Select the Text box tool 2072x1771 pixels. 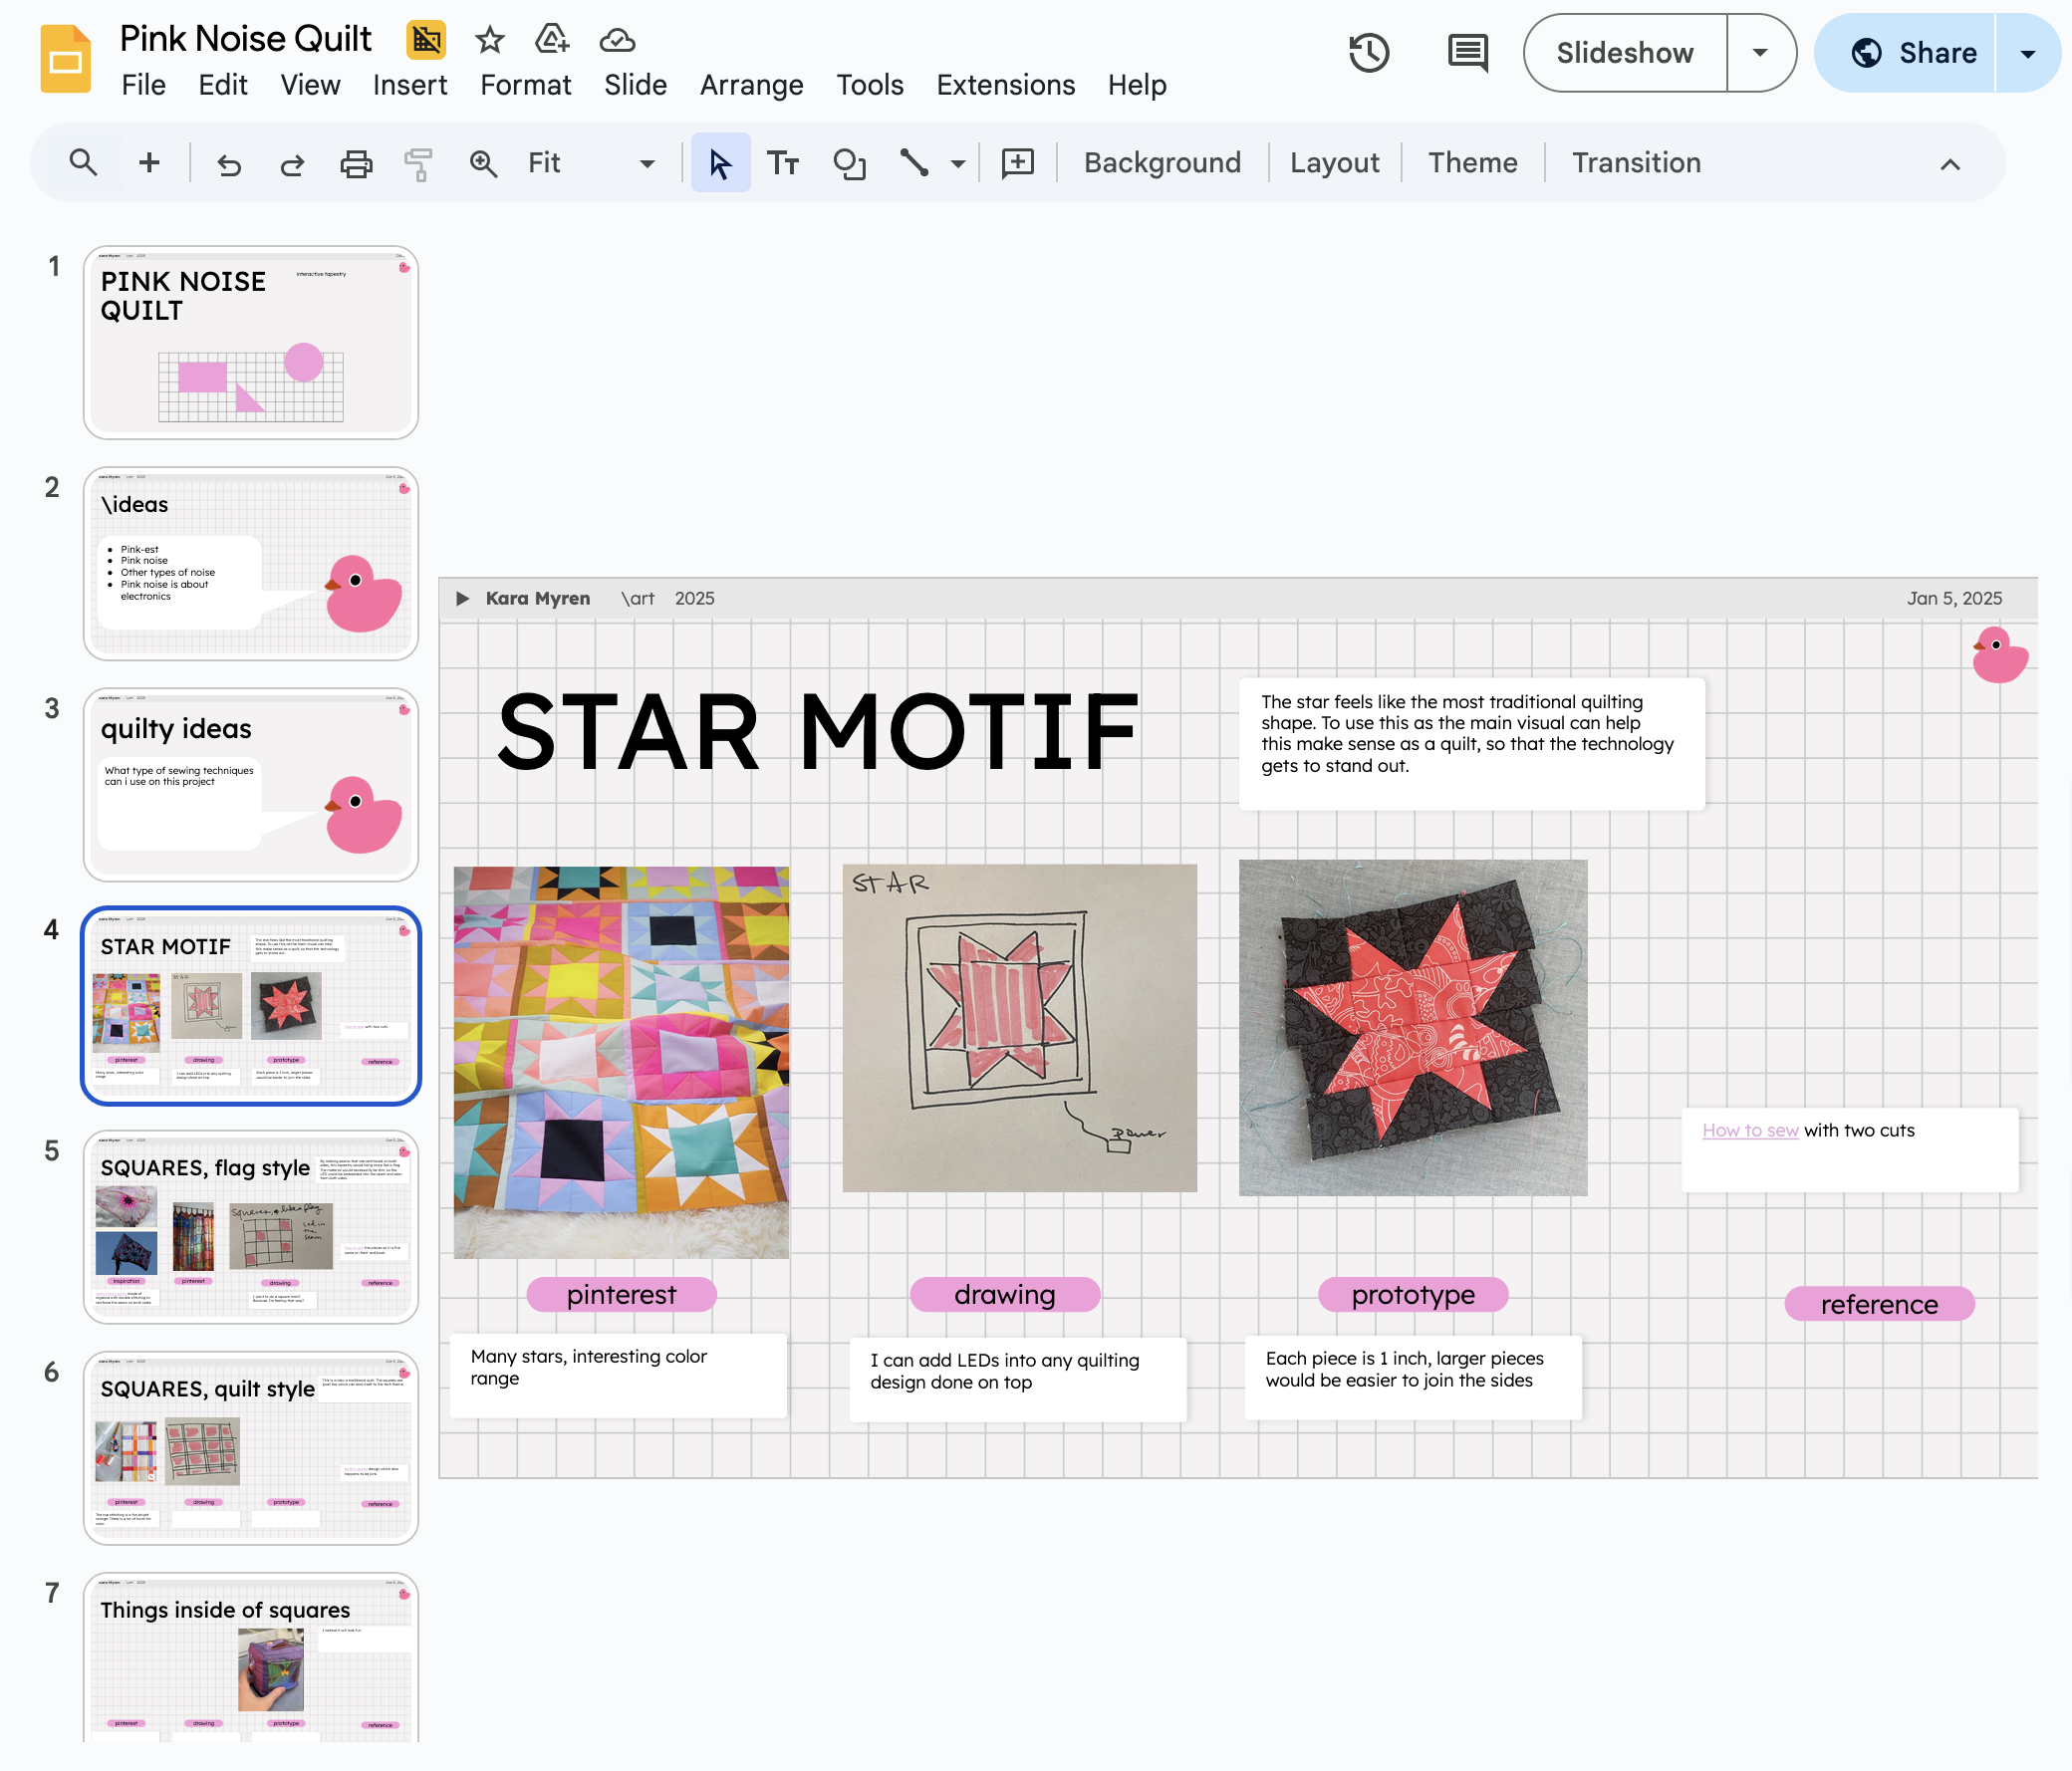click(x=782, y=163)
